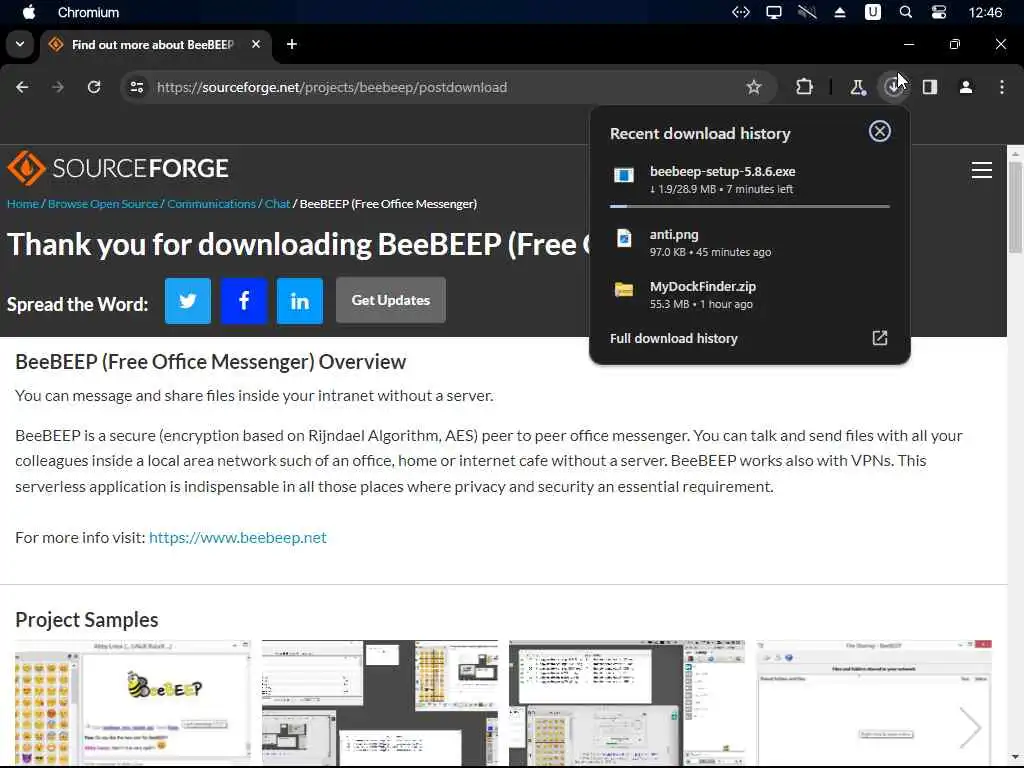Open Control Center in menu bar
Viewport: 1024px width, 768px height.
938,12
